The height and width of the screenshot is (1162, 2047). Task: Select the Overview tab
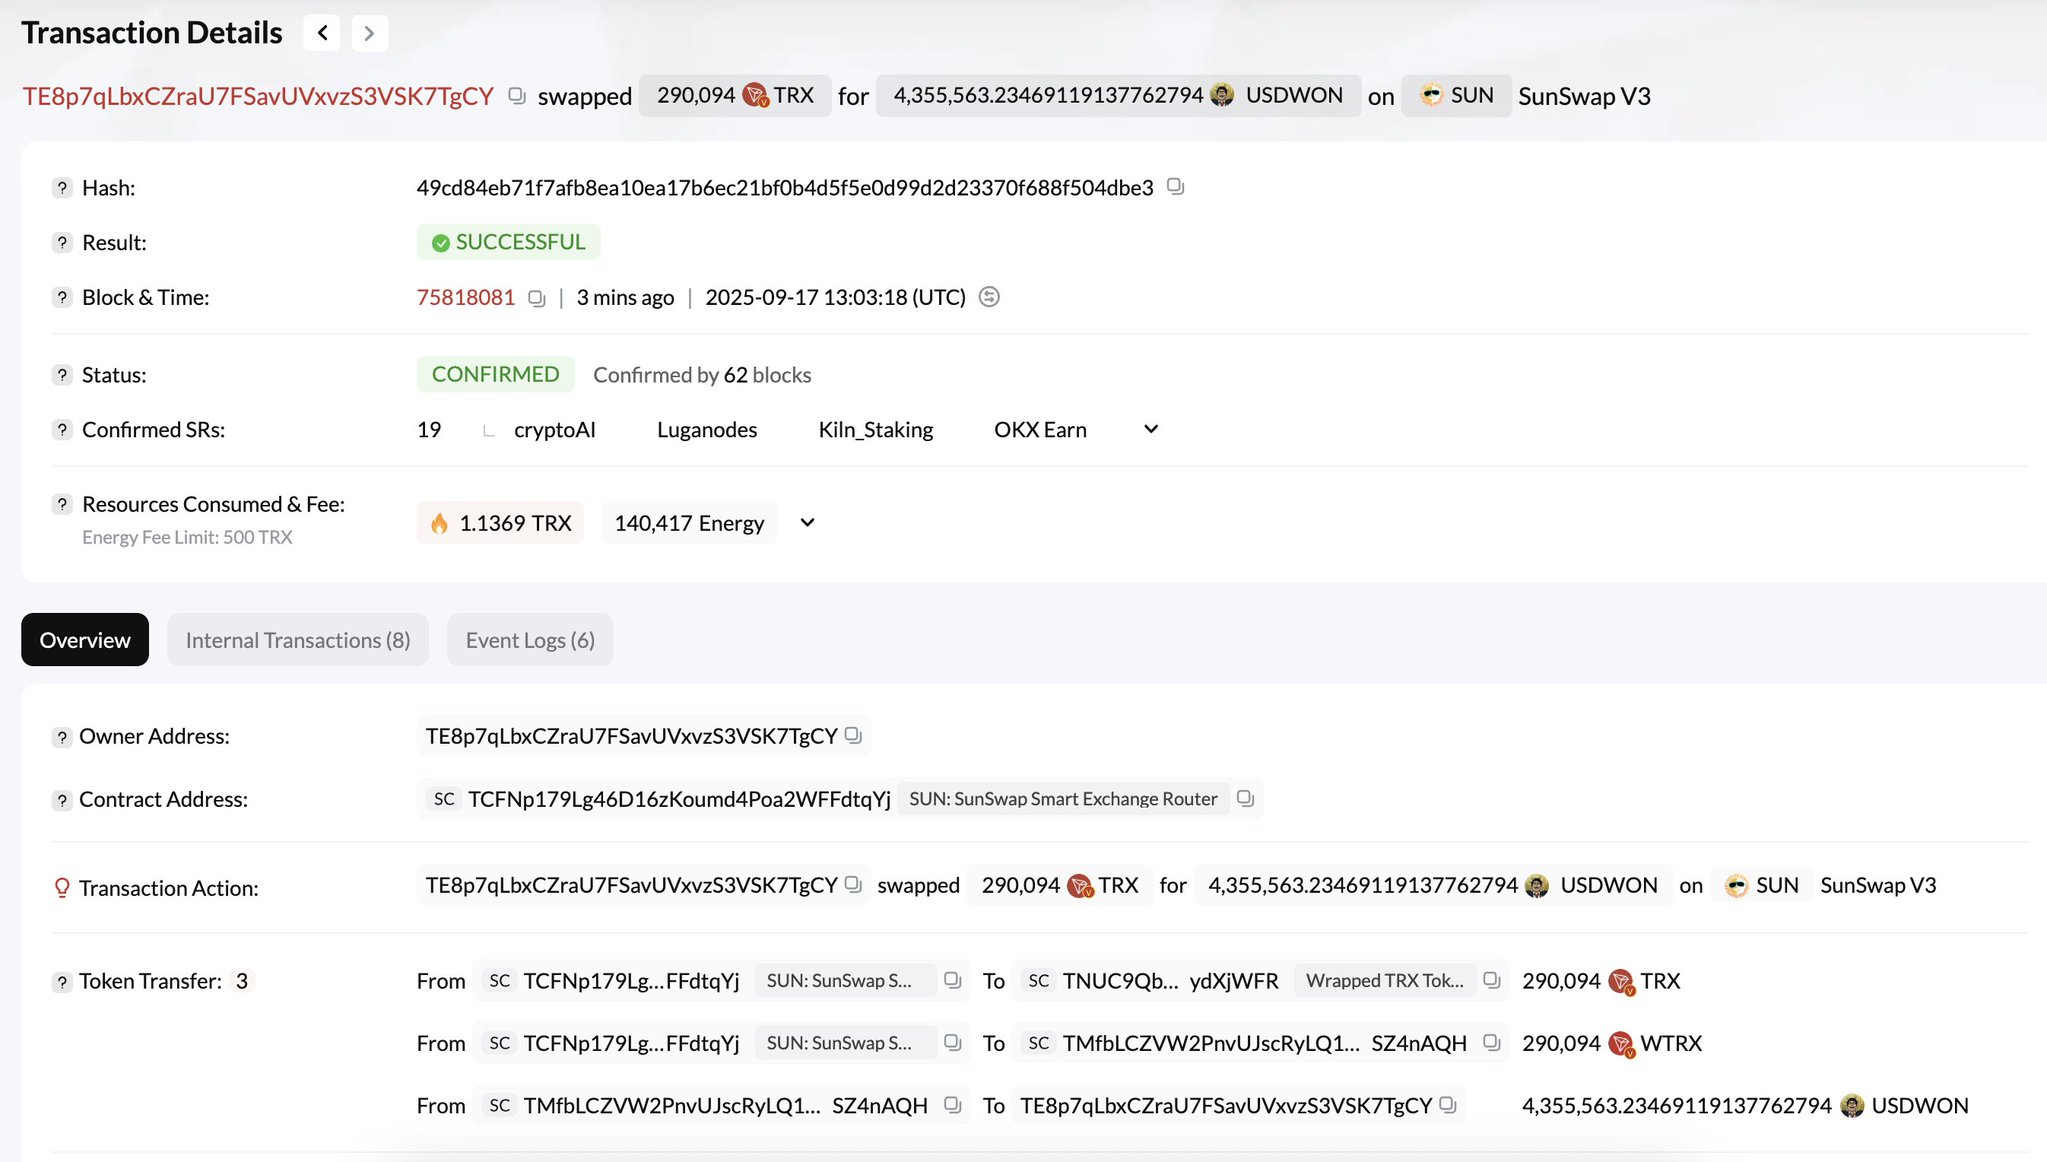[x=85, y=640]
